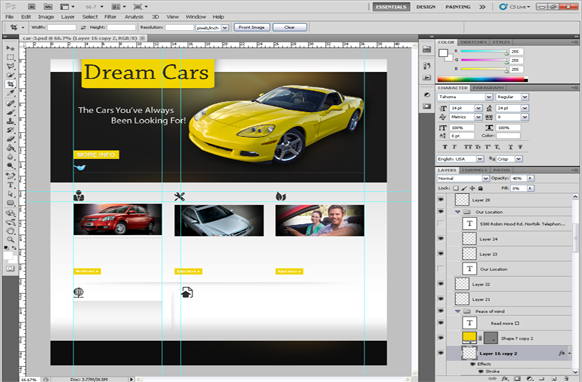
Task: Select the Brush tool
Action: (10, 112)
